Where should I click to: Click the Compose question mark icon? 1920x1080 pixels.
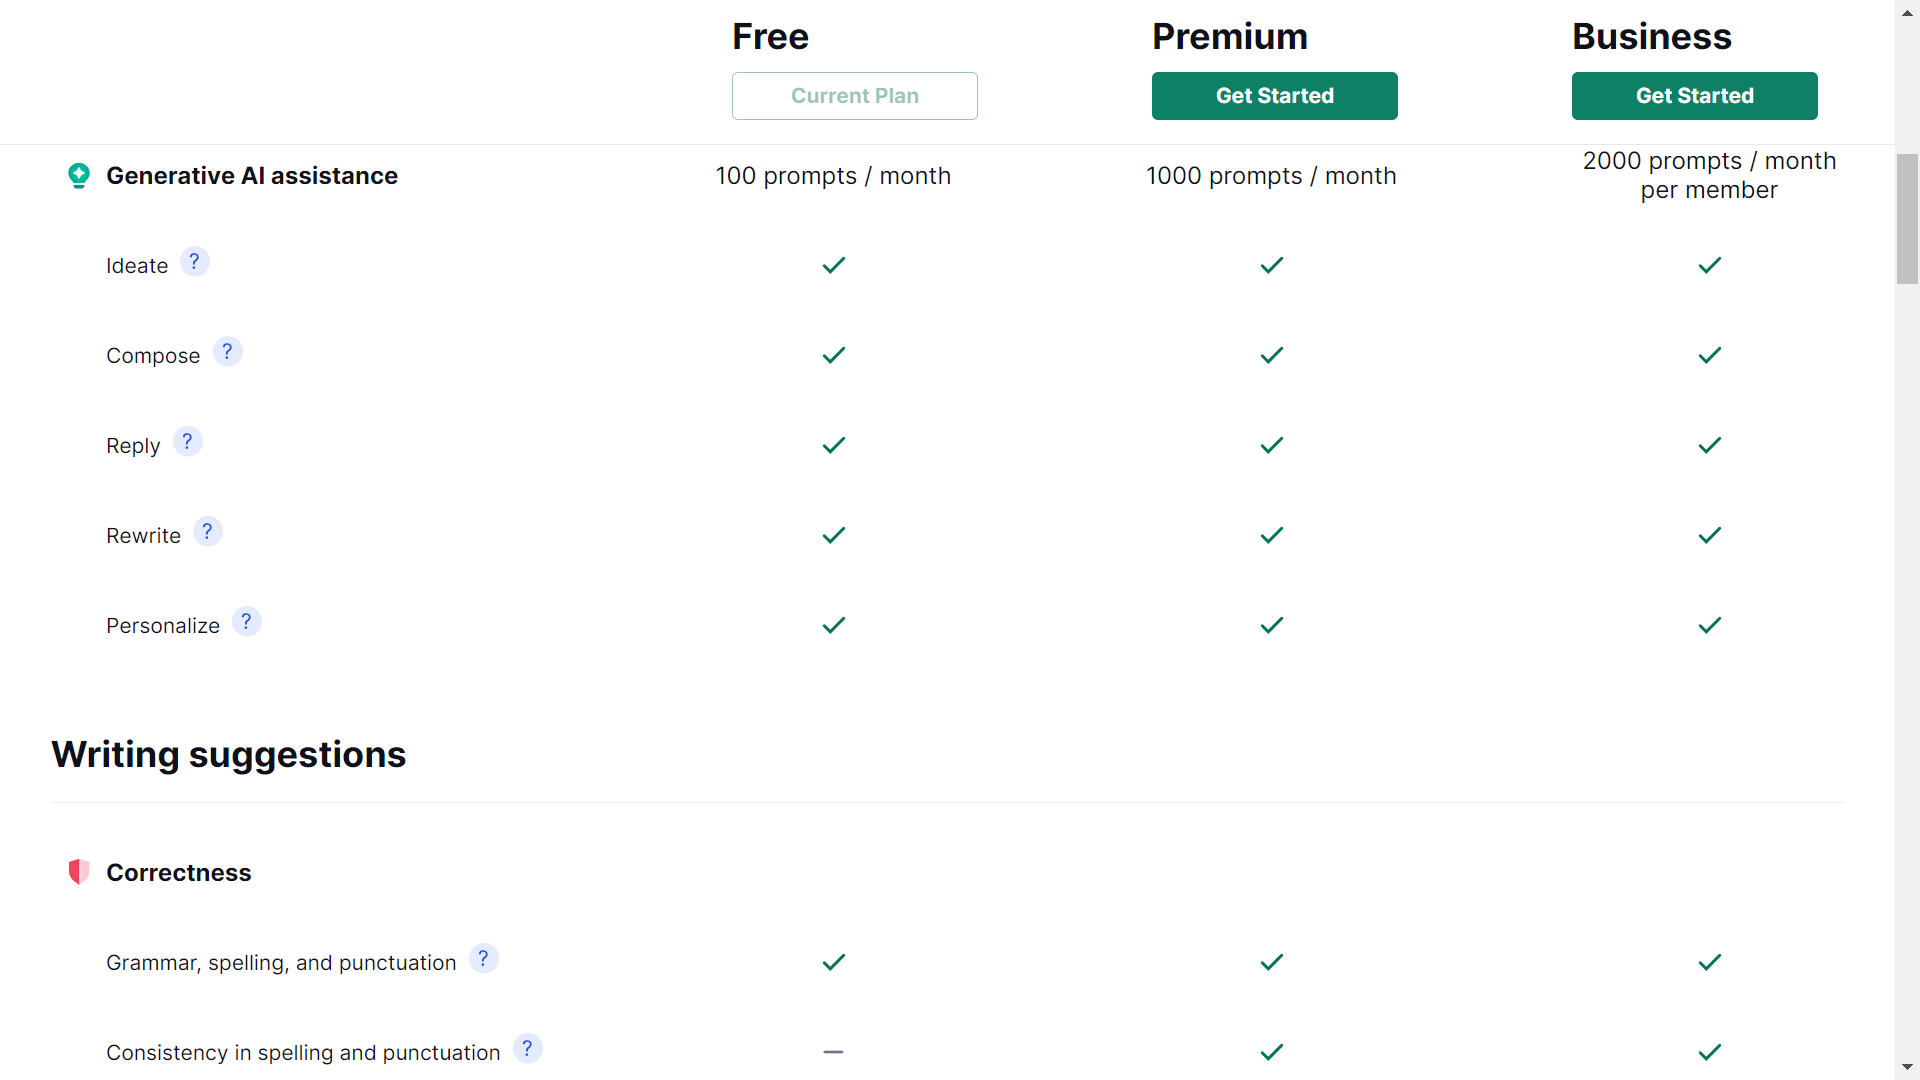pos(228,351)
